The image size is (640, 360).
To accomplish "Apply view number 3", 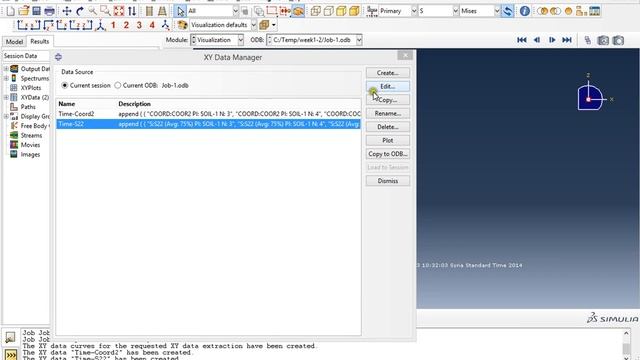I will (x=139, y=25).
